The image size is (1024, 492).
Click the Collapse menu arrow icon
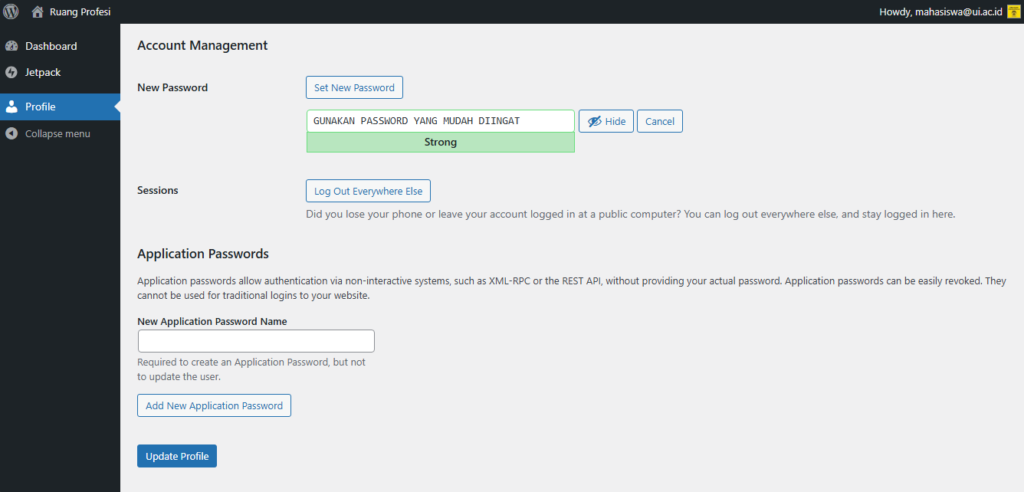pyautogui.click(x=11, y=134)
